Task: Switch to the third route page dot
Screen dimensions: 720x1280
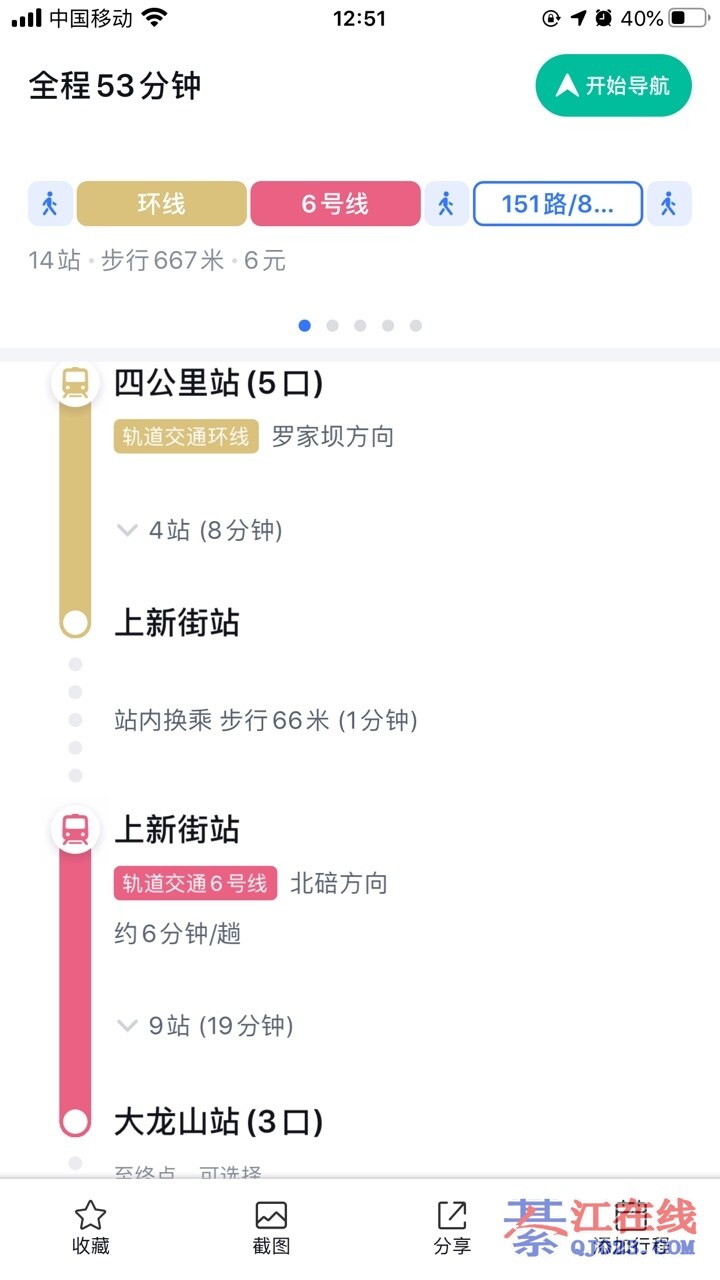Action: pyautogui.click(x=360, y=325)
